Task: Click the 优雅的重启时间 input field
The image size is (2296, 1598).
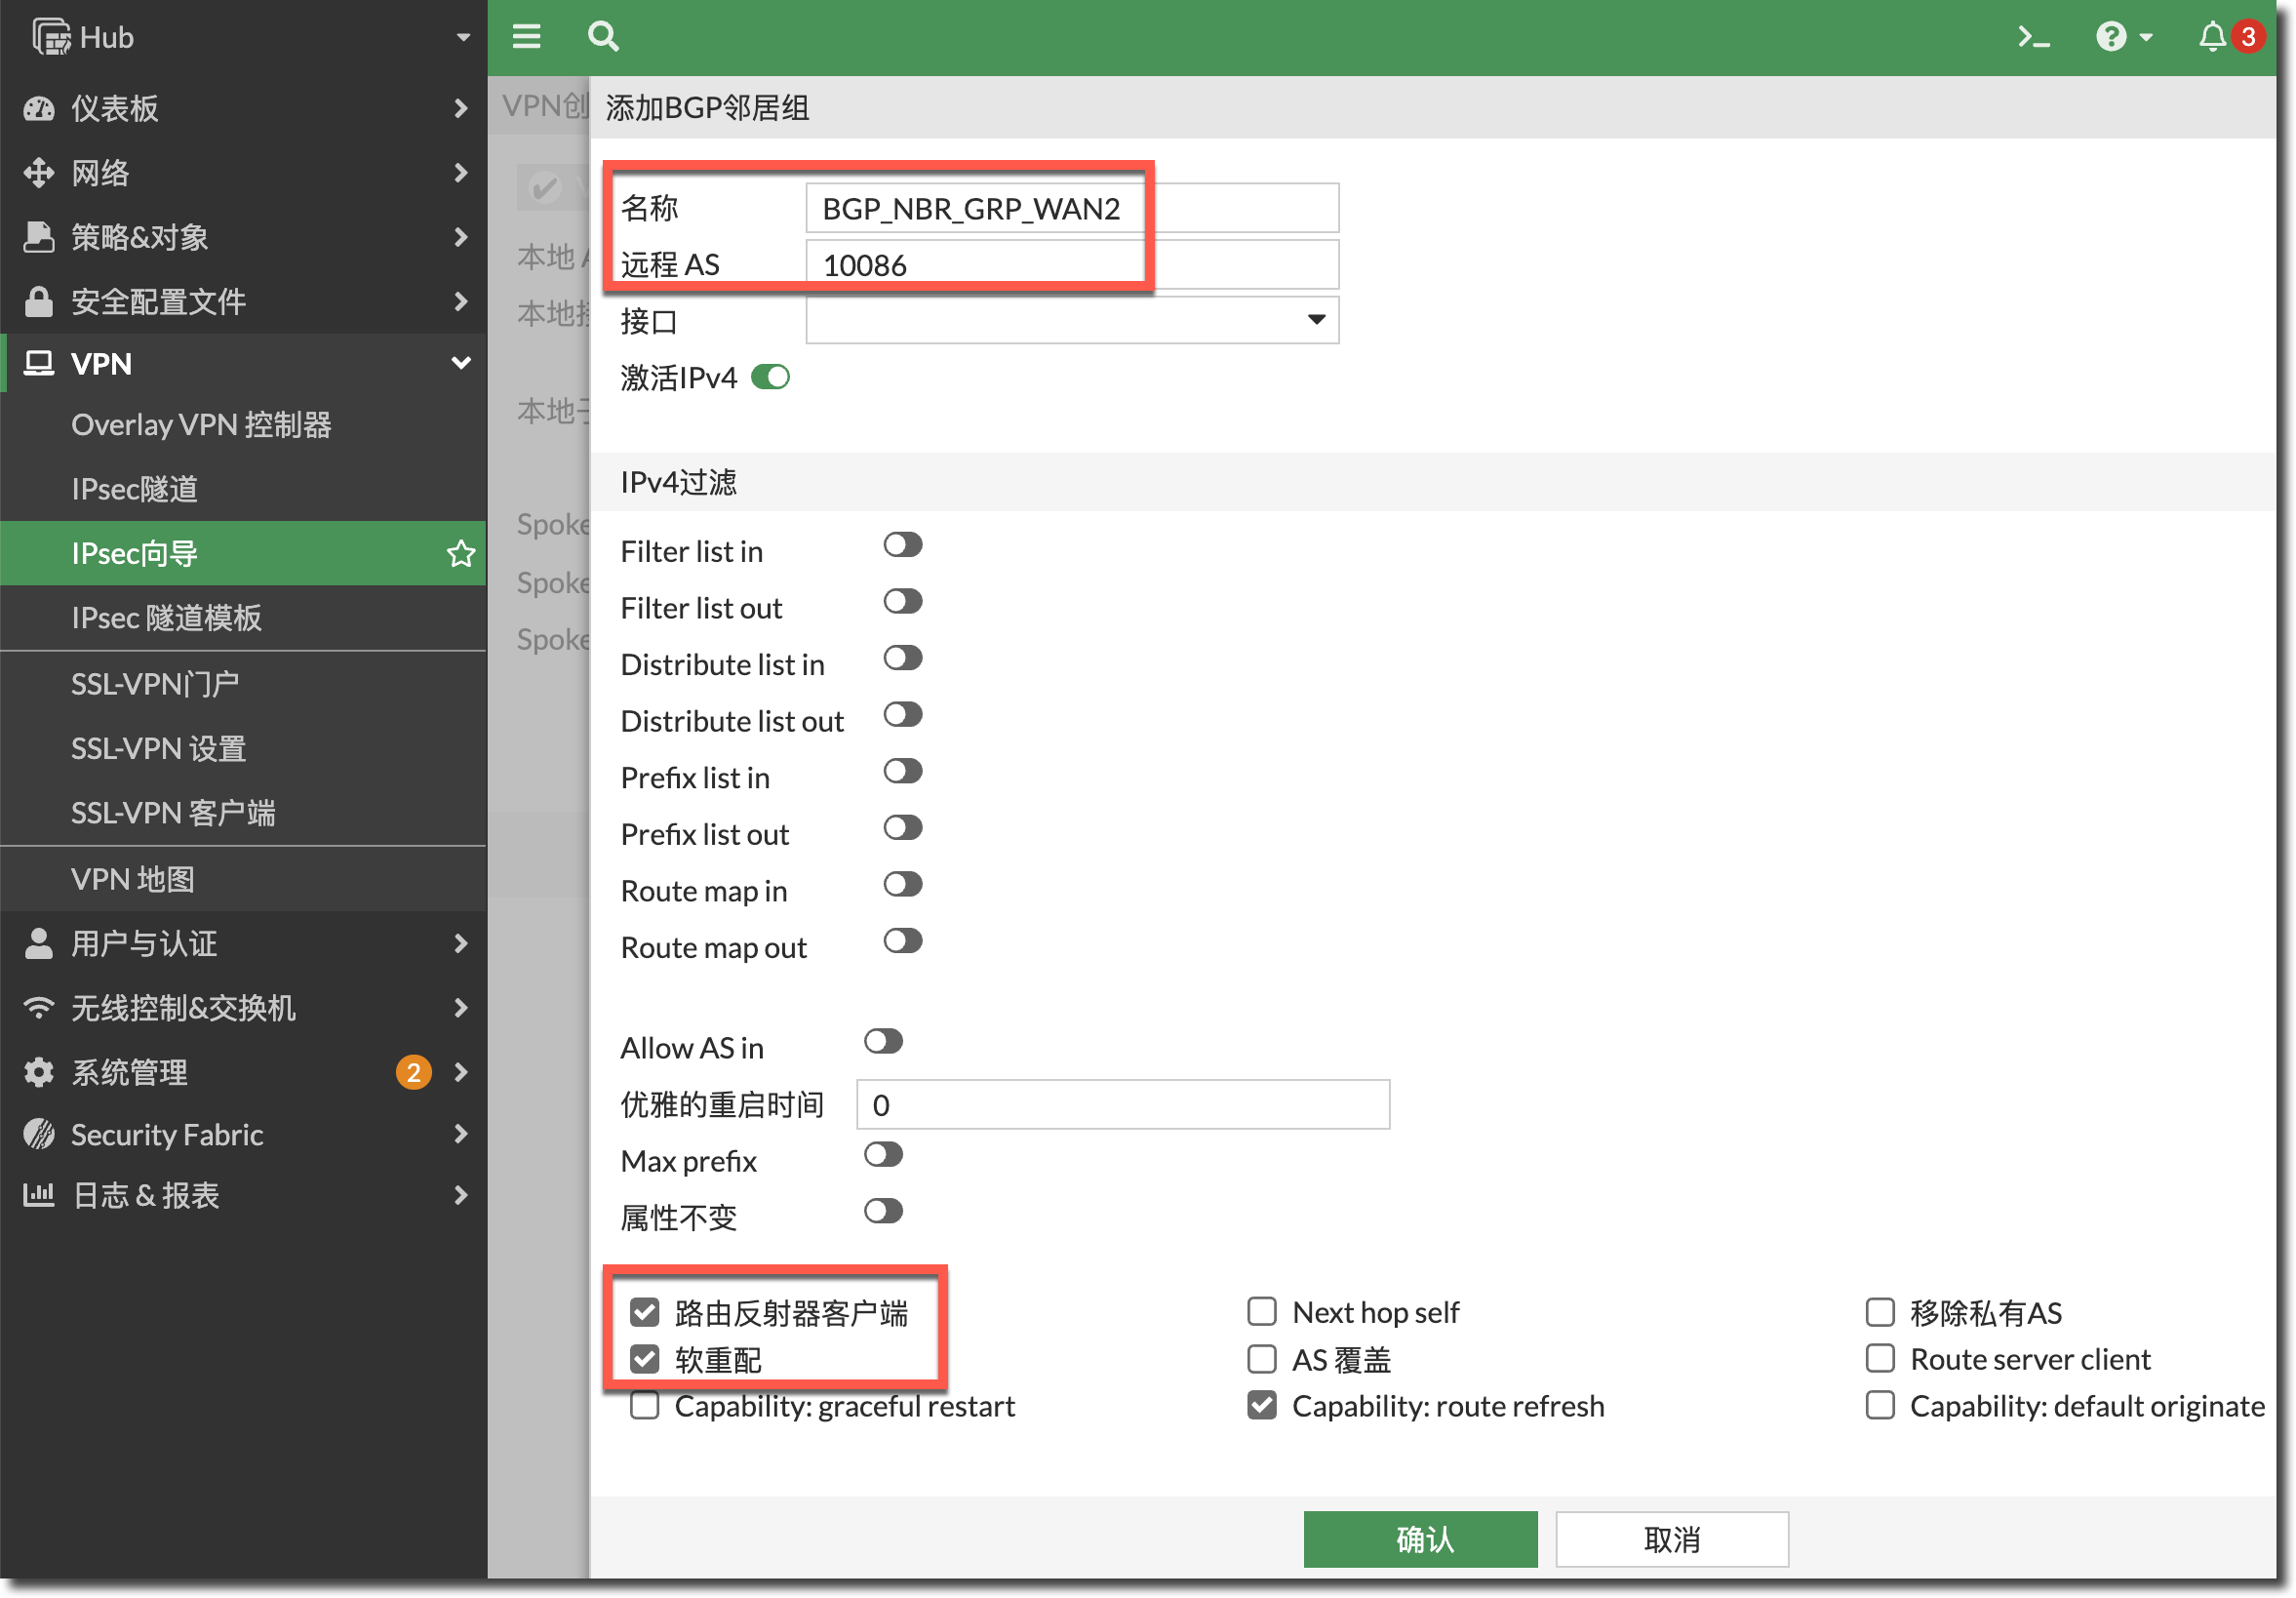Action: click(1122, 1104)
